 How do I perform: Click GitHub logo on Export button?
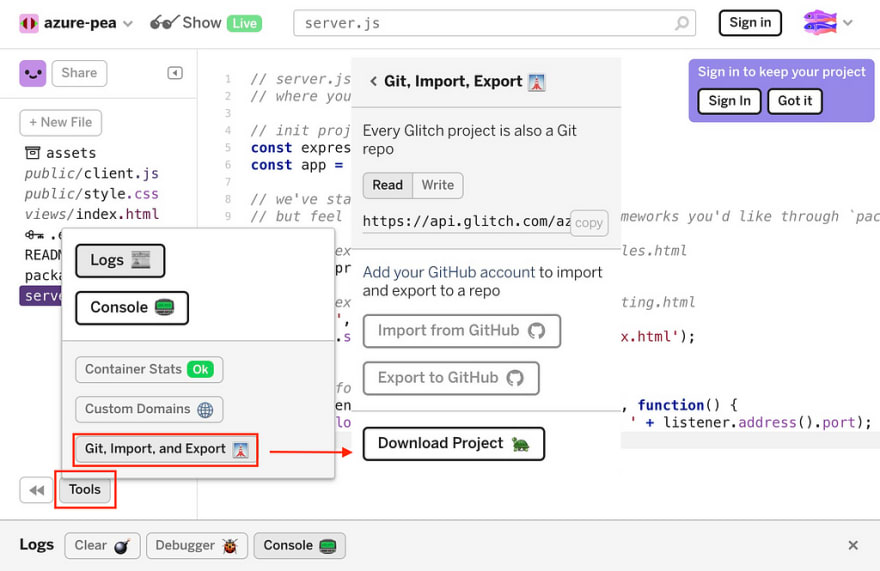point(515,378)
